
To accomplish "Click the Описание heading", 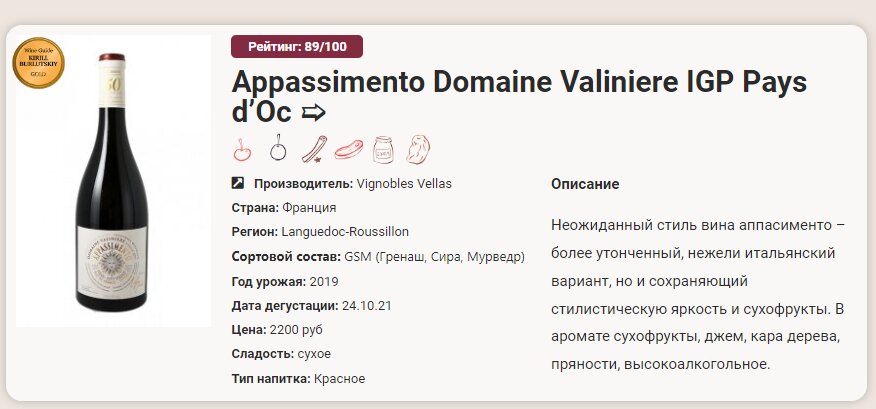I will coord(585,184).
